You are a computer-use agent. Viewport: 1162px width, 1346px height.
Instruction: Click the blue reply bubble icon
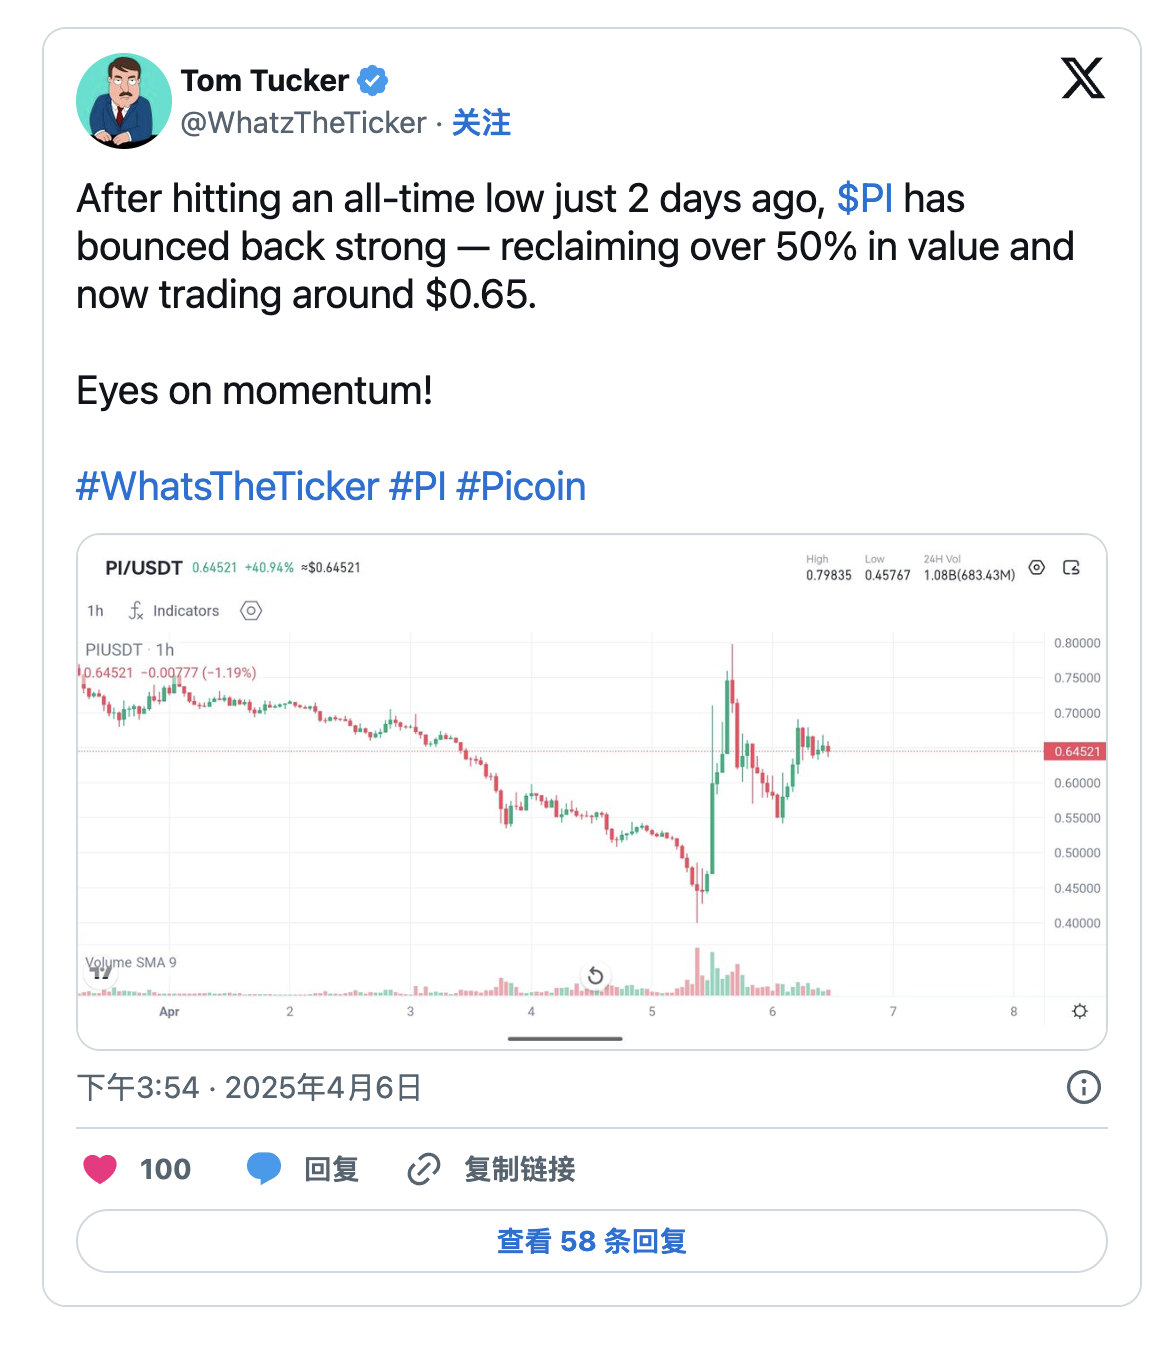point(264,1168)
